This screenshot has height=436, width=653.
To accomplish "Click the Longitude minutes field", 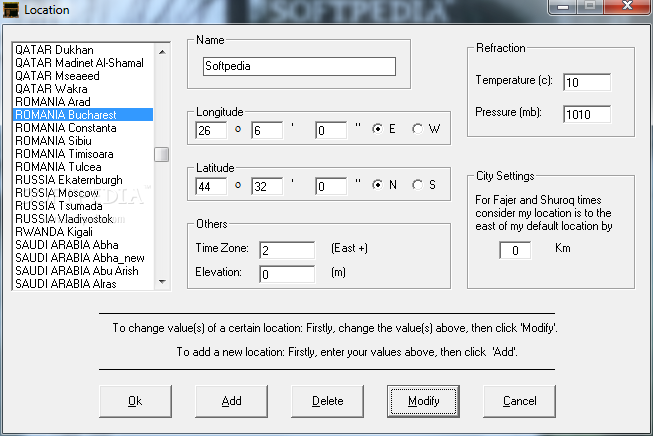I will tap(267, 130).
